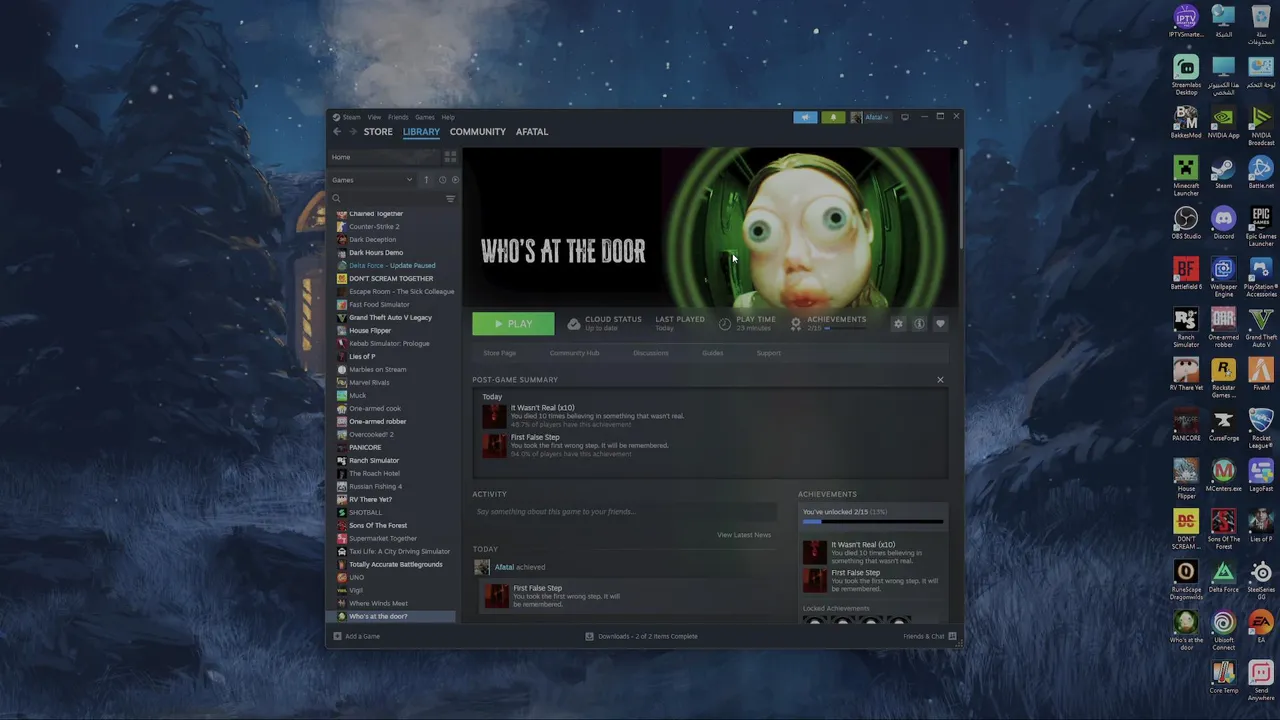
Task: Open Big Picture mode monitor icon
Action: [905, 117]
